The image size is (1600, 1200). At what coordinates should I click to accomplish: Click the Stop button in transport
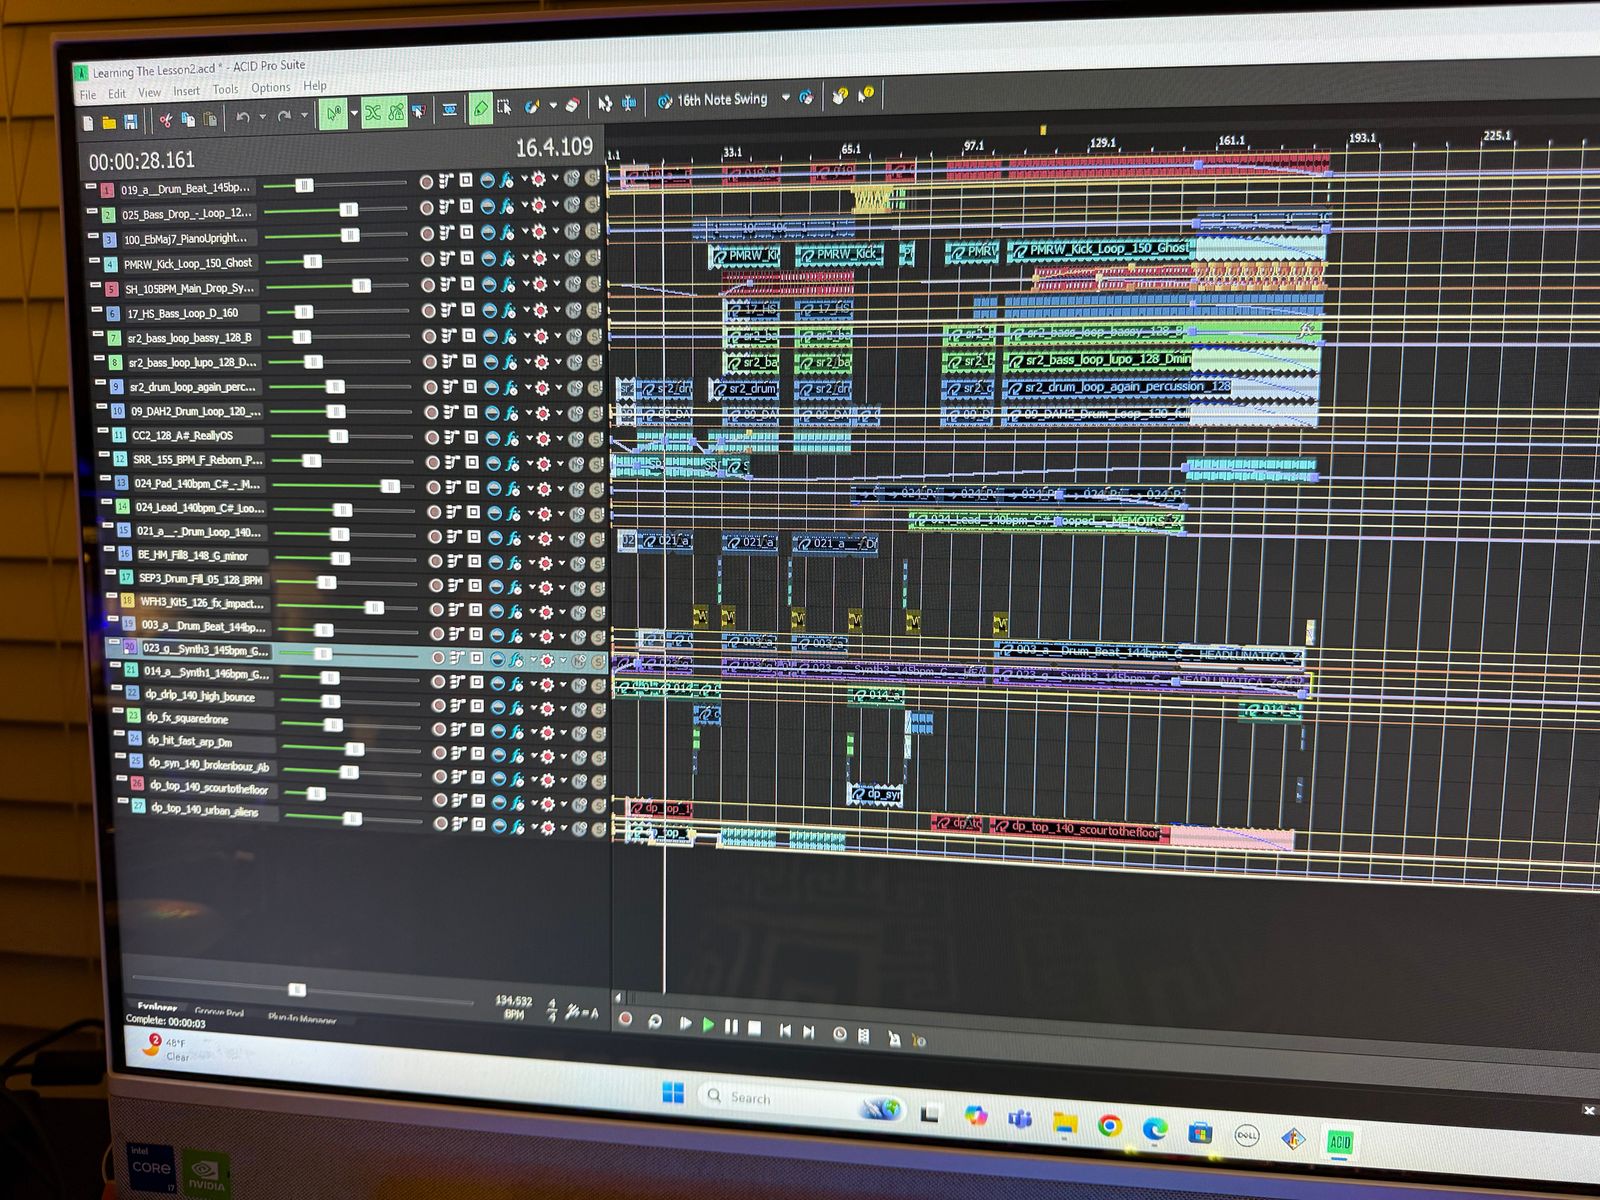click(755, 1027)
